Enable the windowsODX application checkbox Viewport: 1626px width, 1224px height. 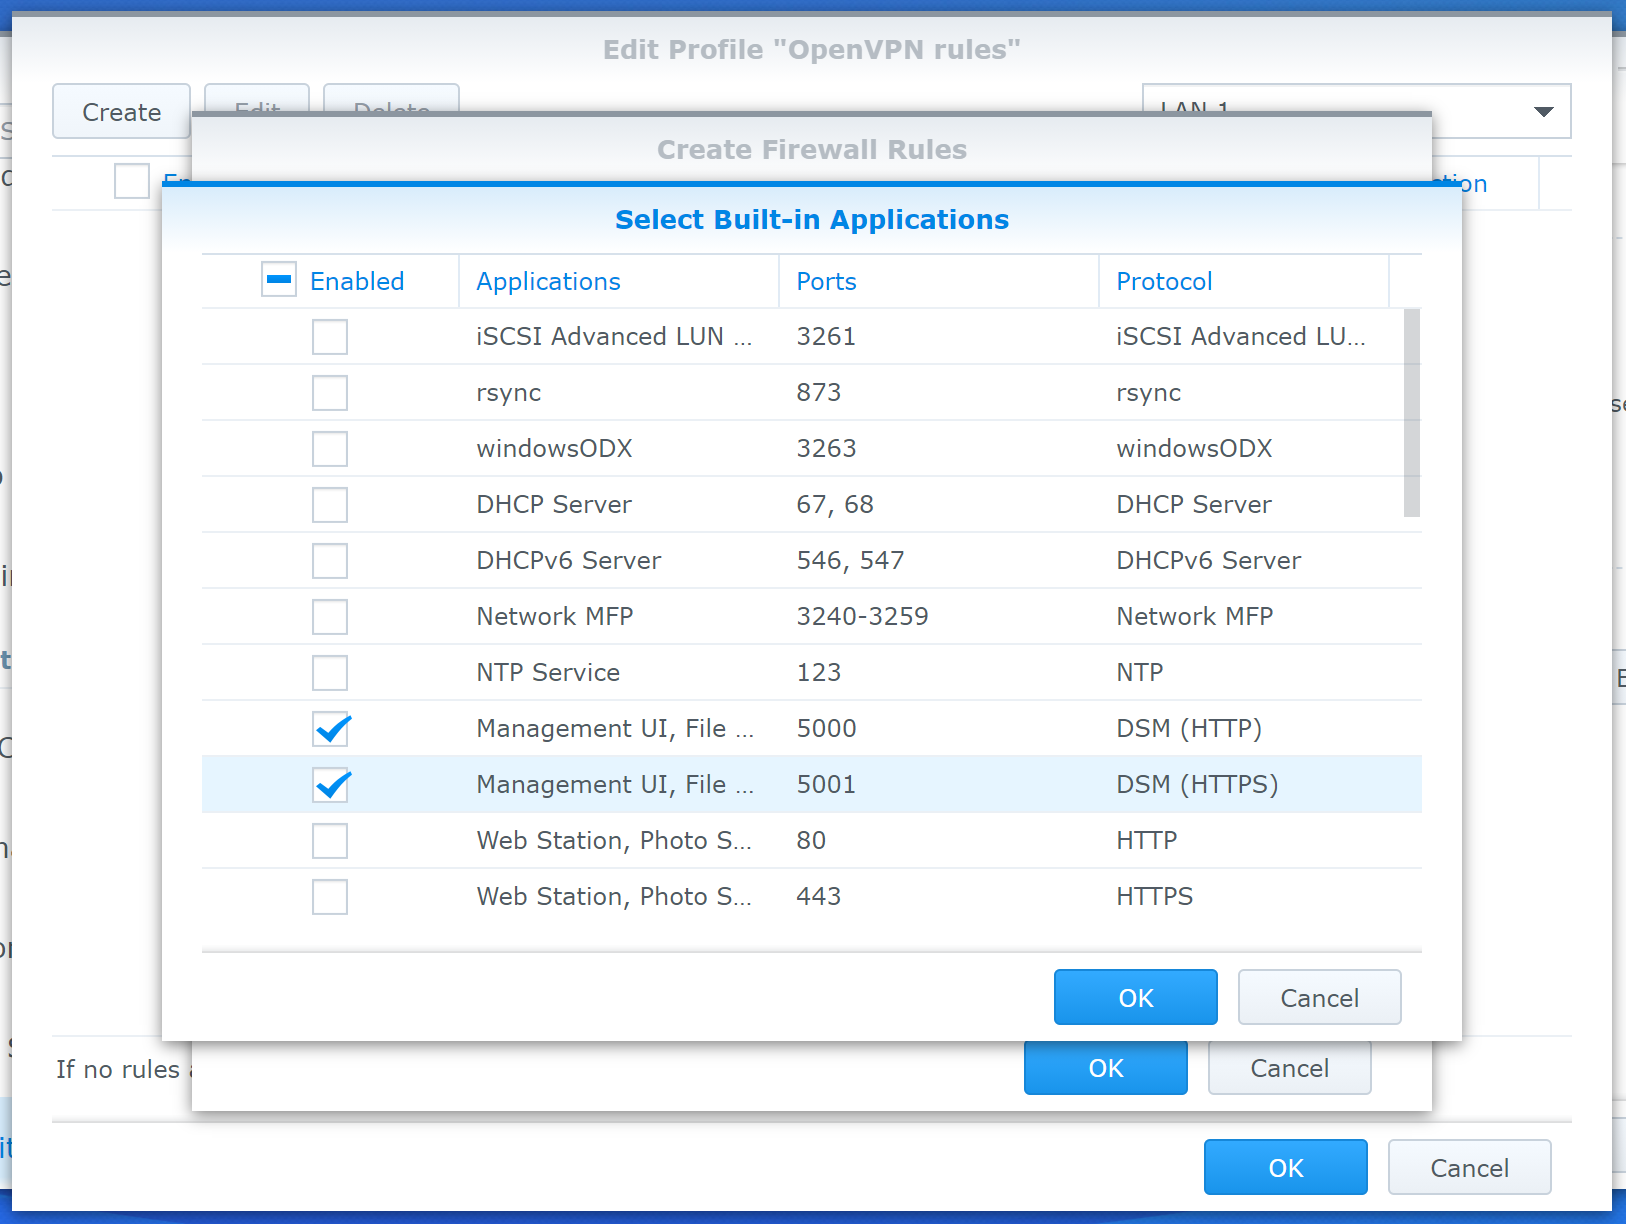330,449
